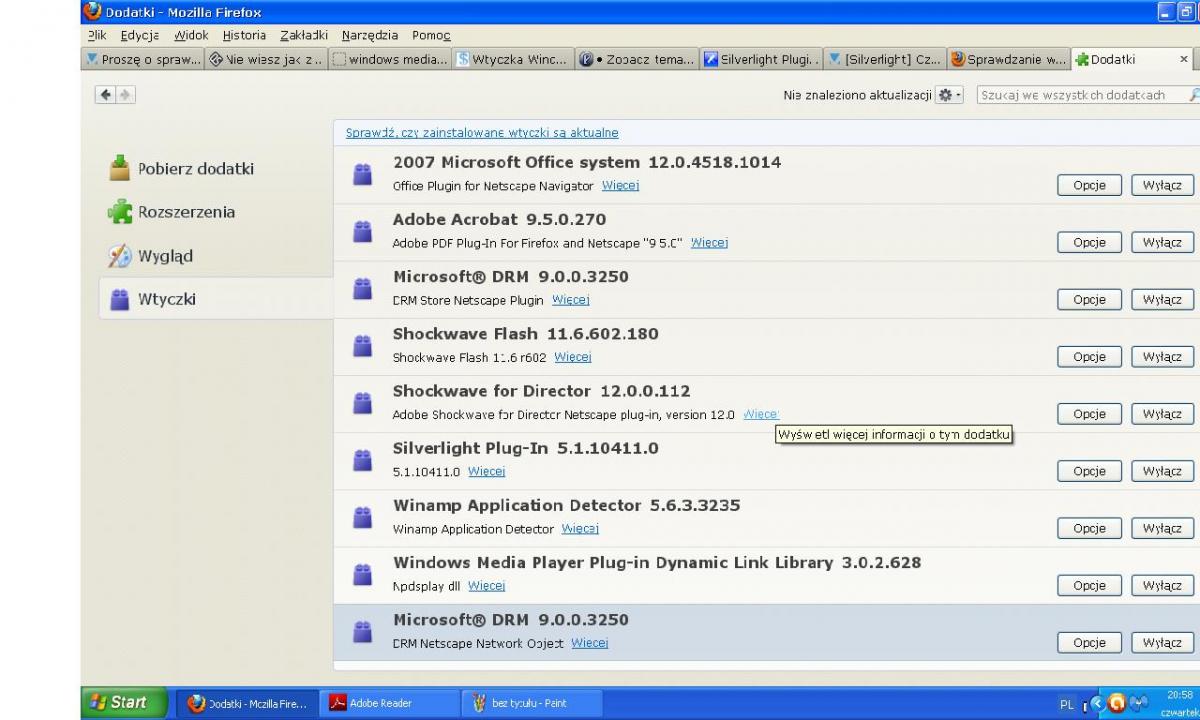Image resolution: width=1200 pixels, height=720 pixels.
Task: Open Opcje for Silverlight Plug-In
Action: click(x=1089, y=470)
